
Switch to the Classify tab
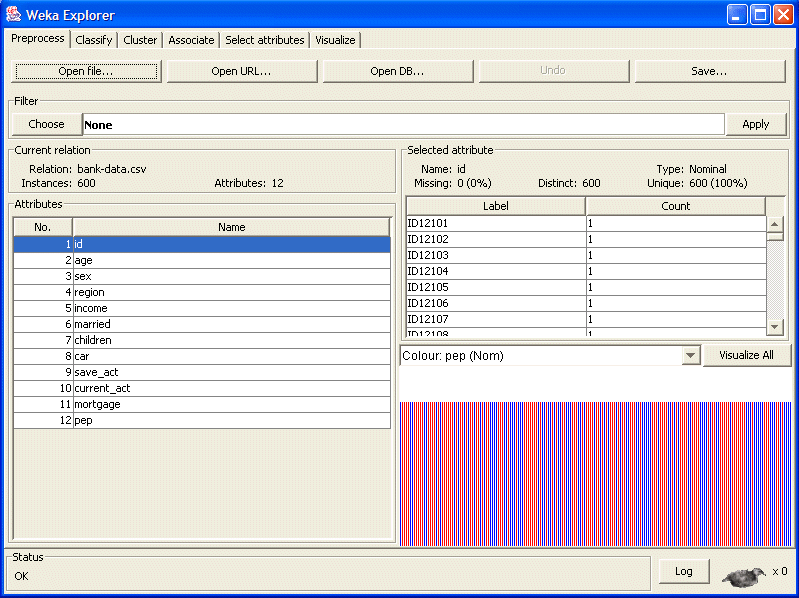click(94, 40)
